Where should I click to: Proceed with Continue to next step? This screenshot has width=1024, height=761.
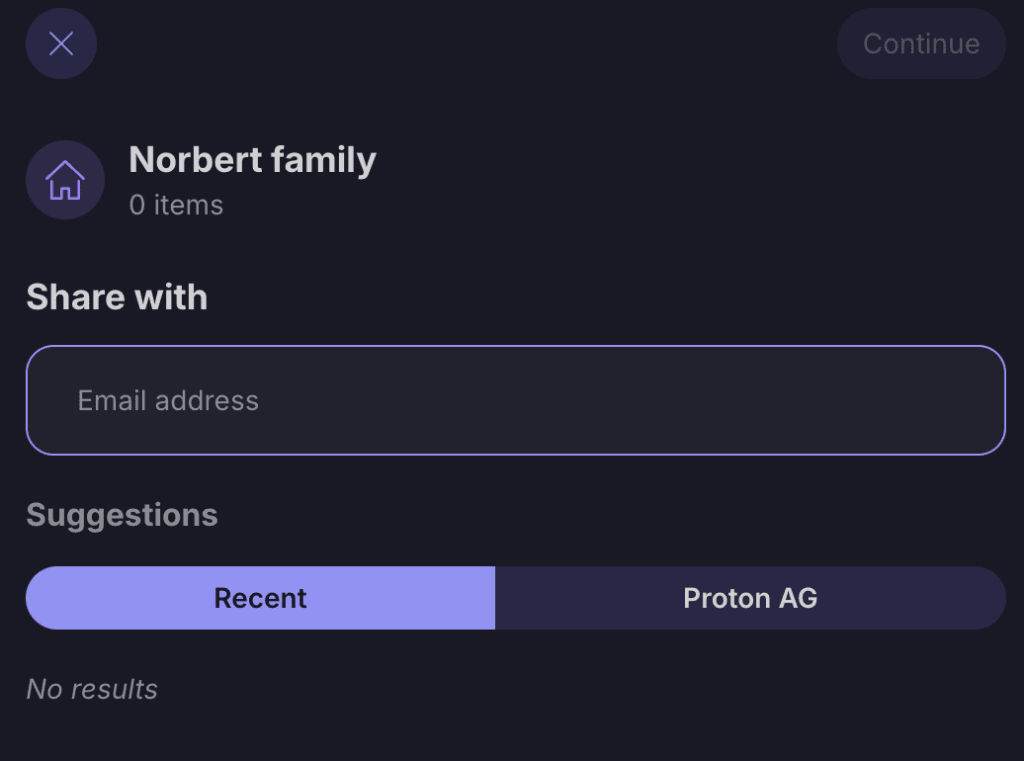[920, 44]
